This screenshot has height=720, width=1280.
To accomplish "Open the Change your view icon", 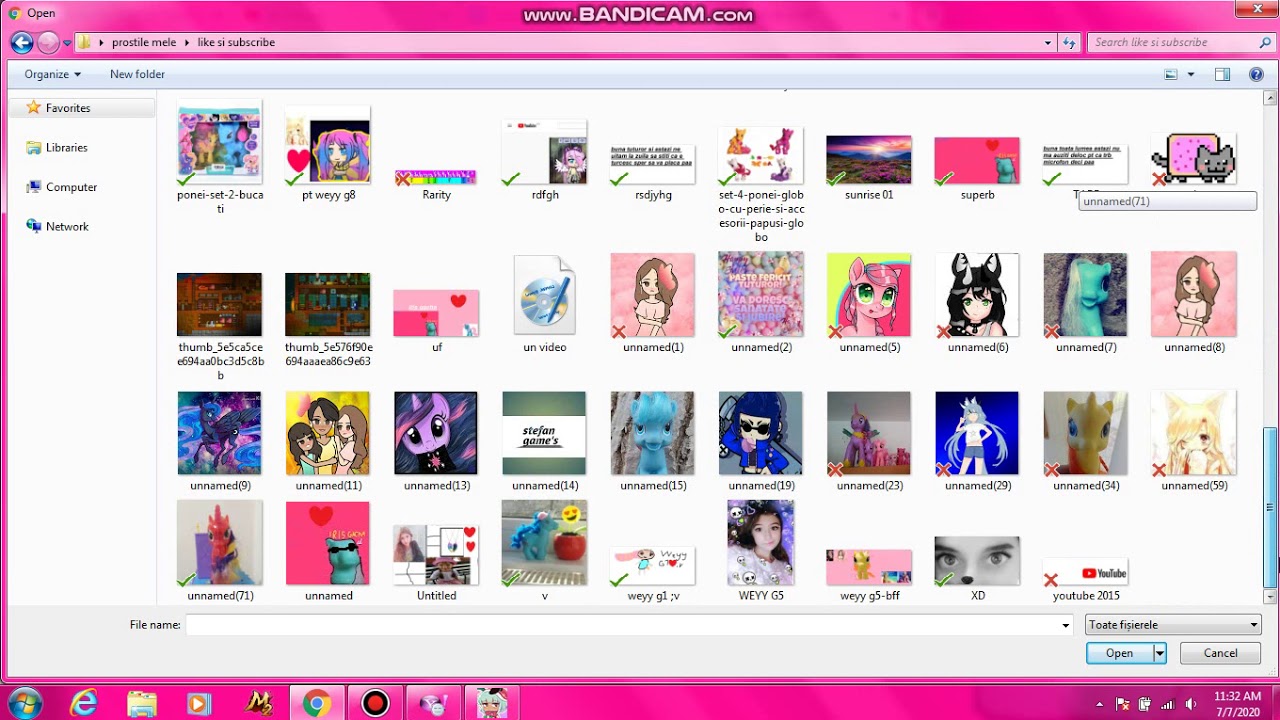I will [x=1171, y=74].
